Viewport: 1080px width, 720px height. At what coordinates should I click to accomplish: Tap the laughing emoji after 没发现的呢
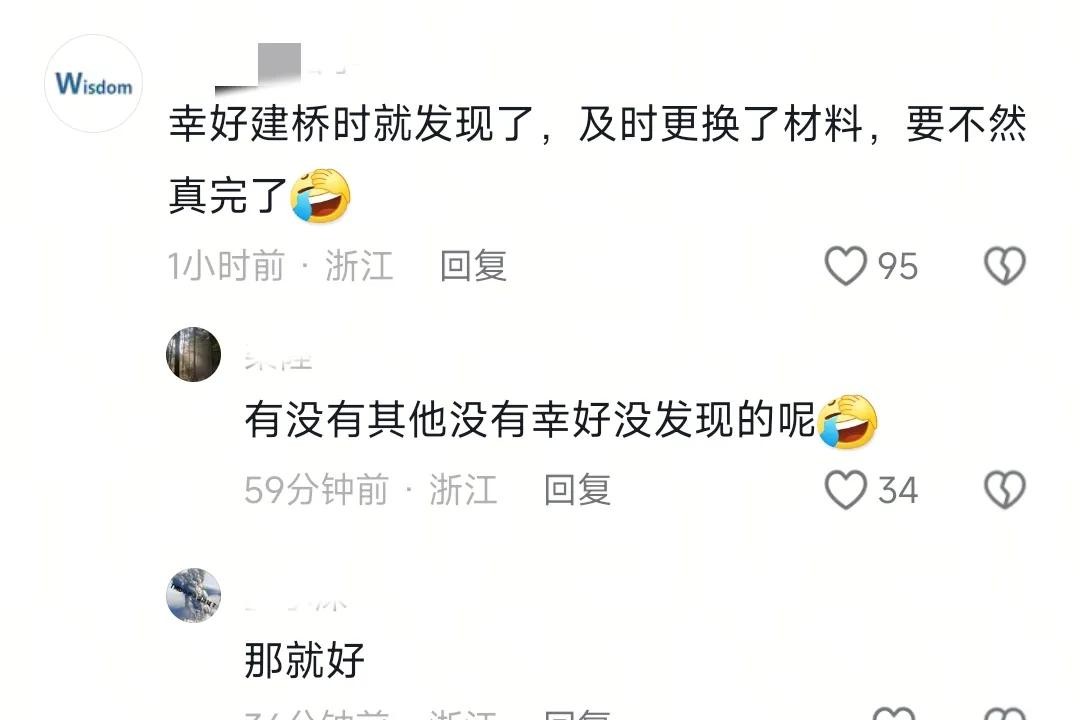[x=848, y=421]
